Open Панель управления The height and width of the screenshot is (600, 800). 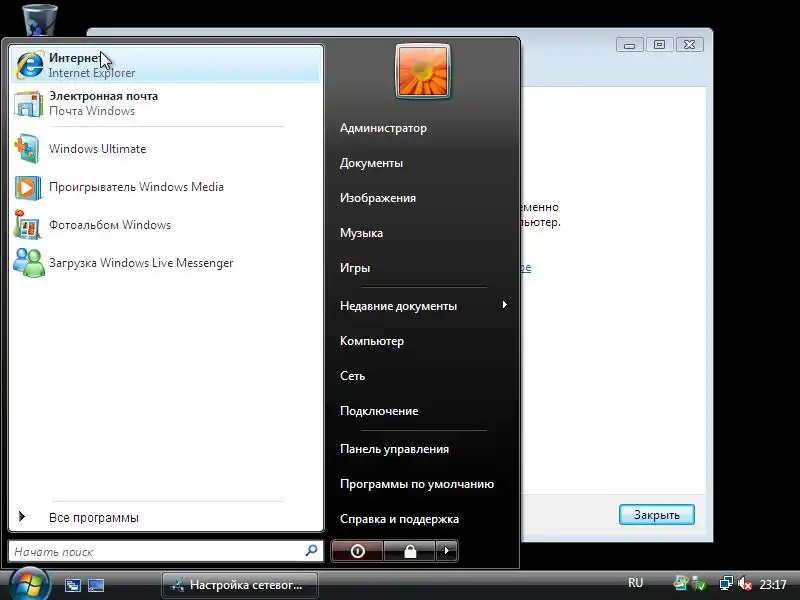tap(394, 449)
